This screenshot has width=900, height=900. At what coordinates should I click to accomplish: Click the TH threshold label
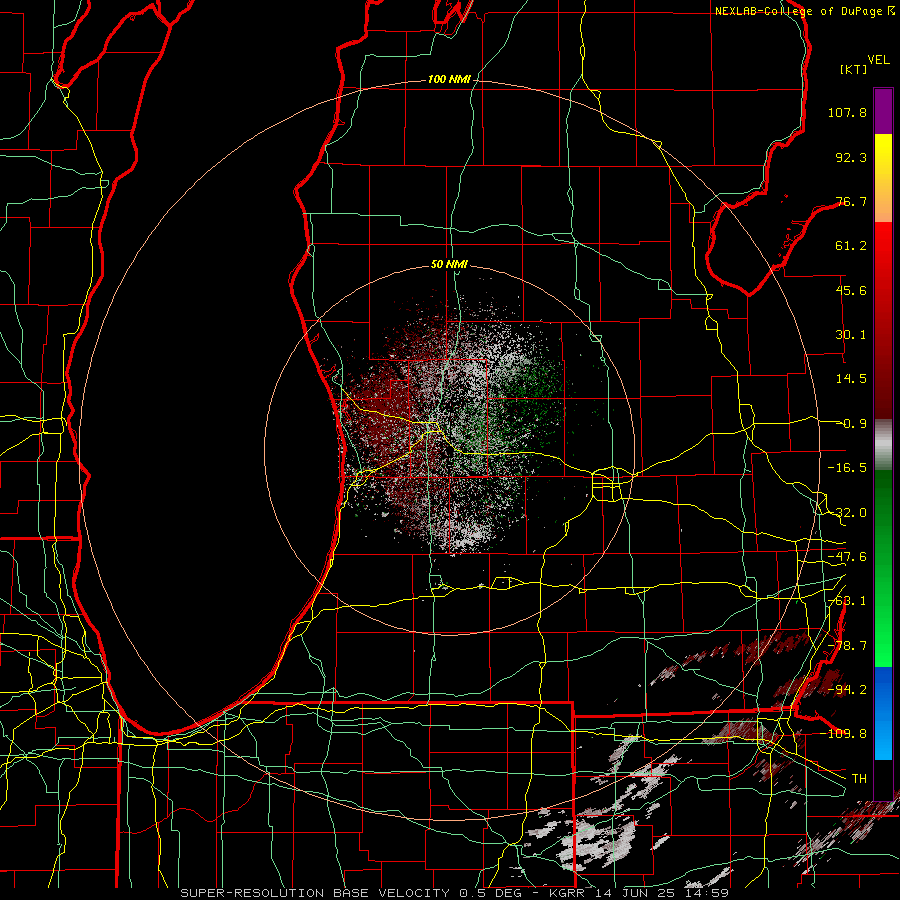859,779
